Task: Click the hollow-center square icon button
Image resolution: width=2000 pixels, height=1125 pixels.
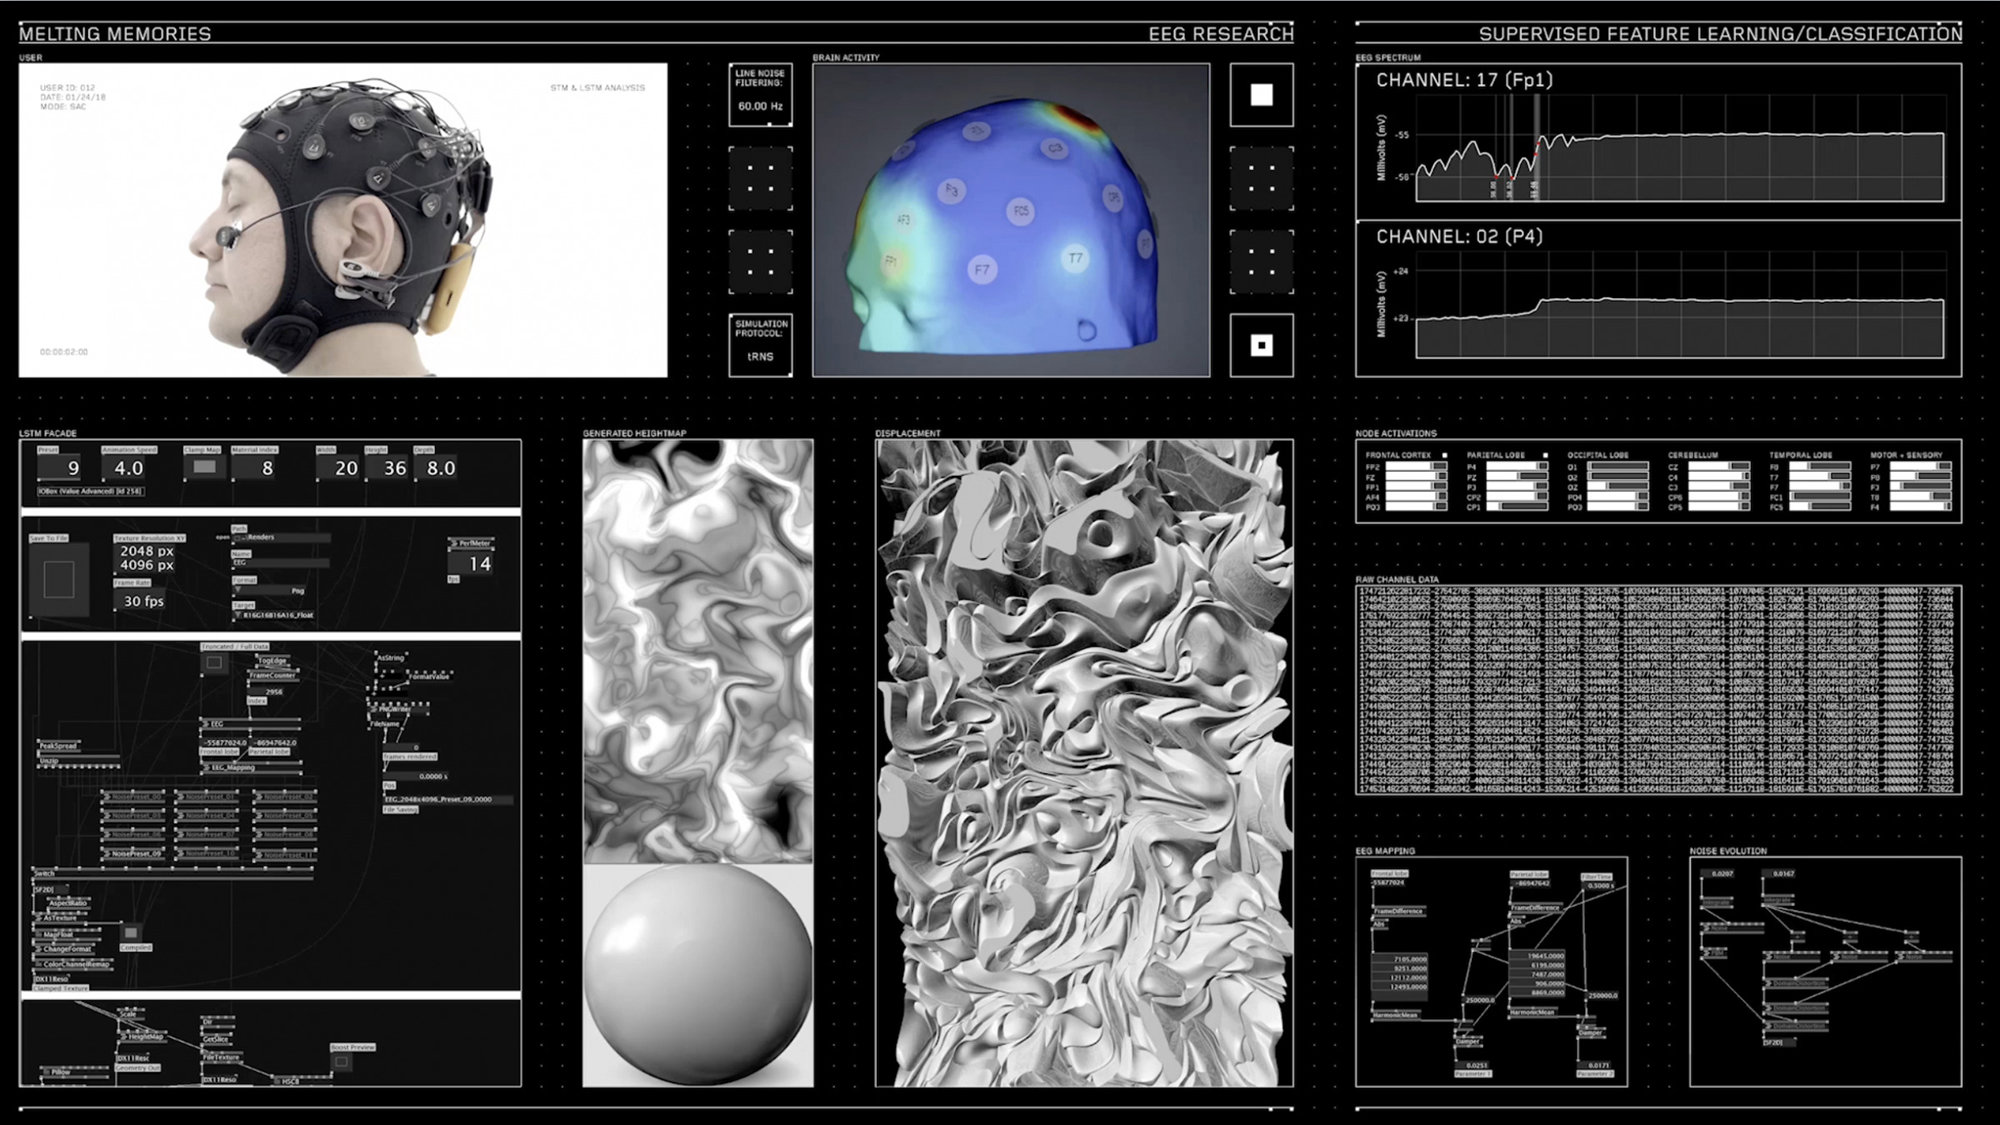Action: click(1261, 345)
